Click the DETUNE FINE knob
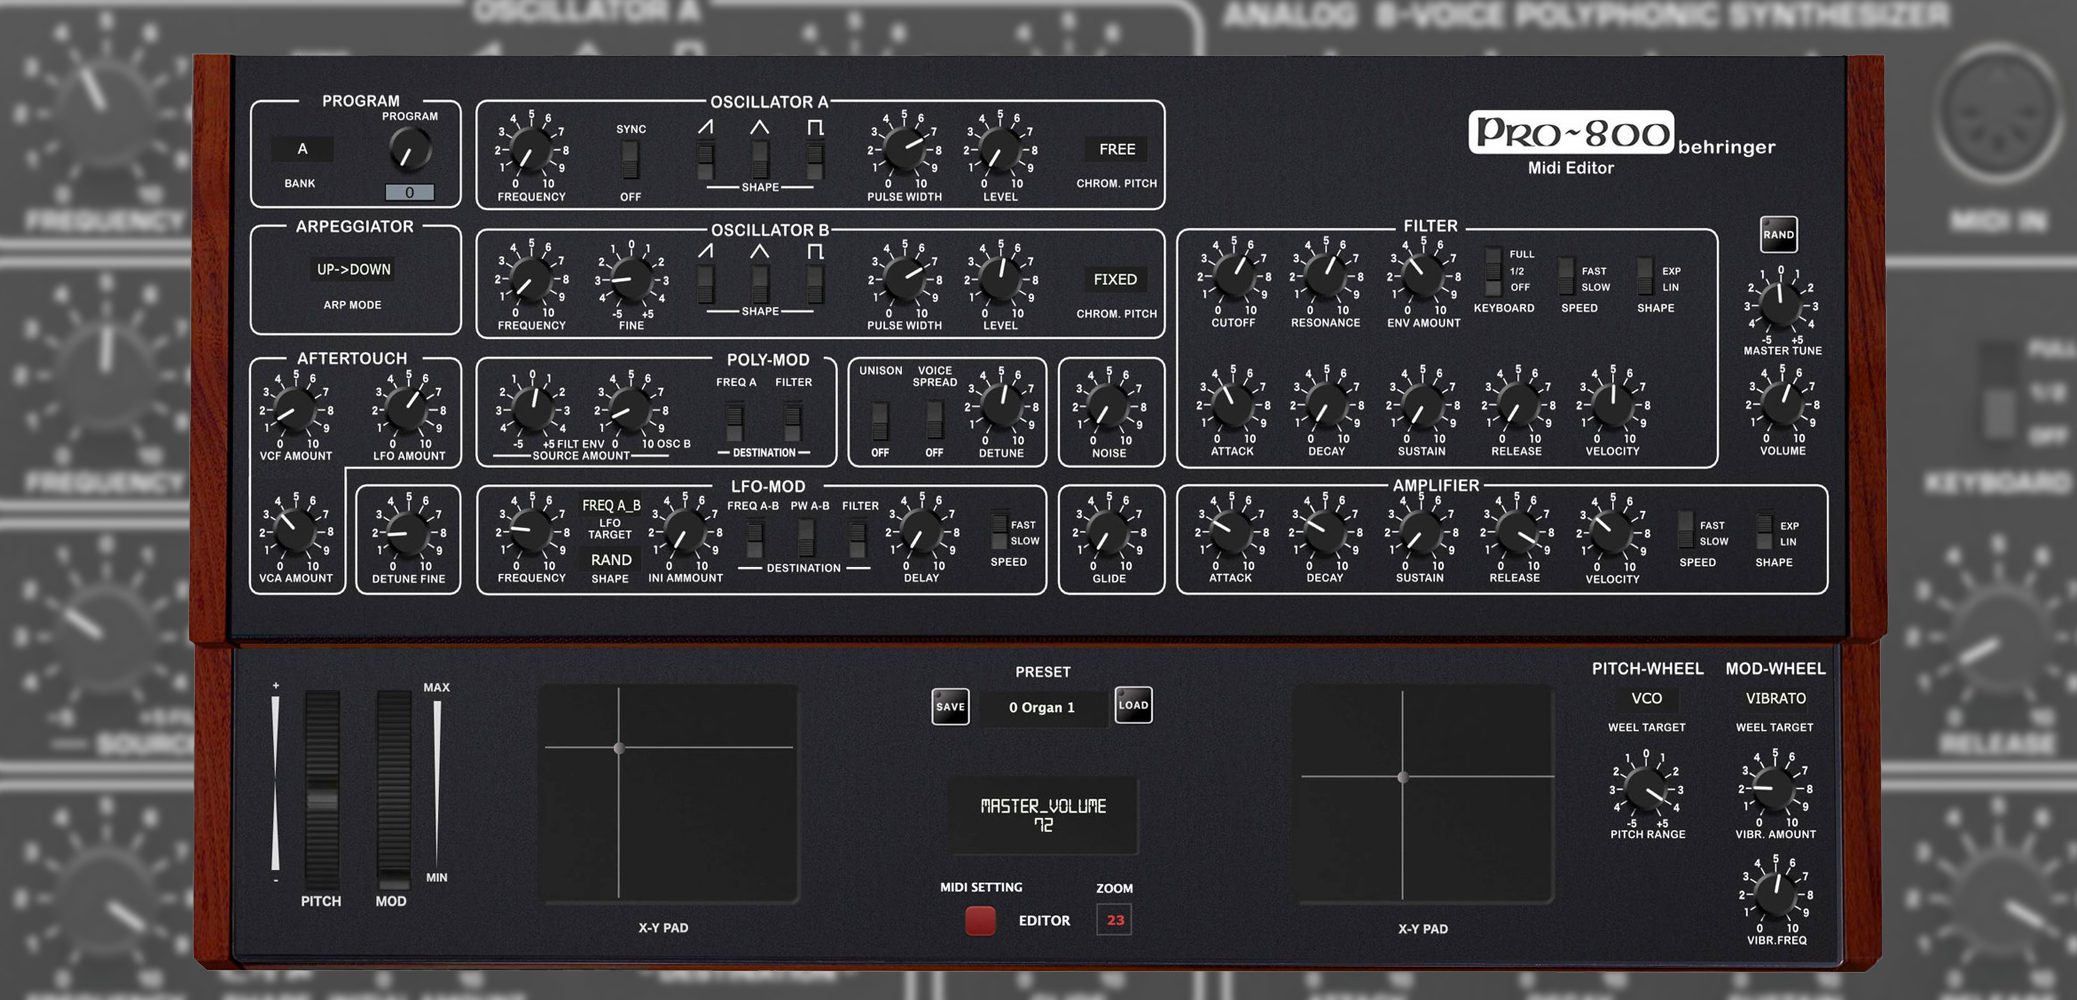The height and width of the screenshot is (1000, 2077). [408, 533]
